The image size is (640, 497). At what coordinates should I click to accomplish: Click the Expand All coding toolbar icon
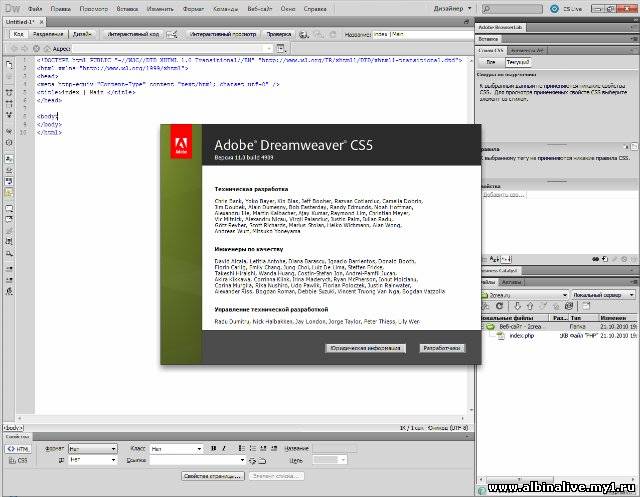click(9, 115)
